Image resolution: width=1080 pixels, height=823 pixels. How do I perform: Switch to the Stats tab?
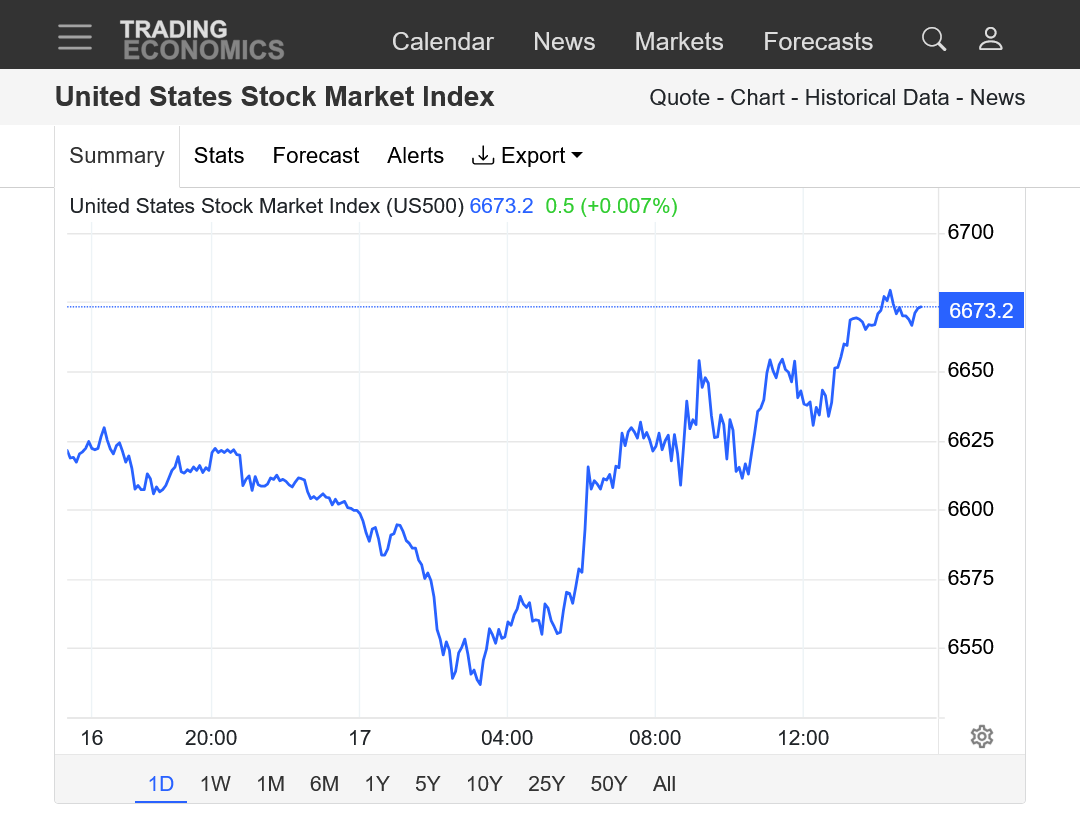(x=219, y=156)
